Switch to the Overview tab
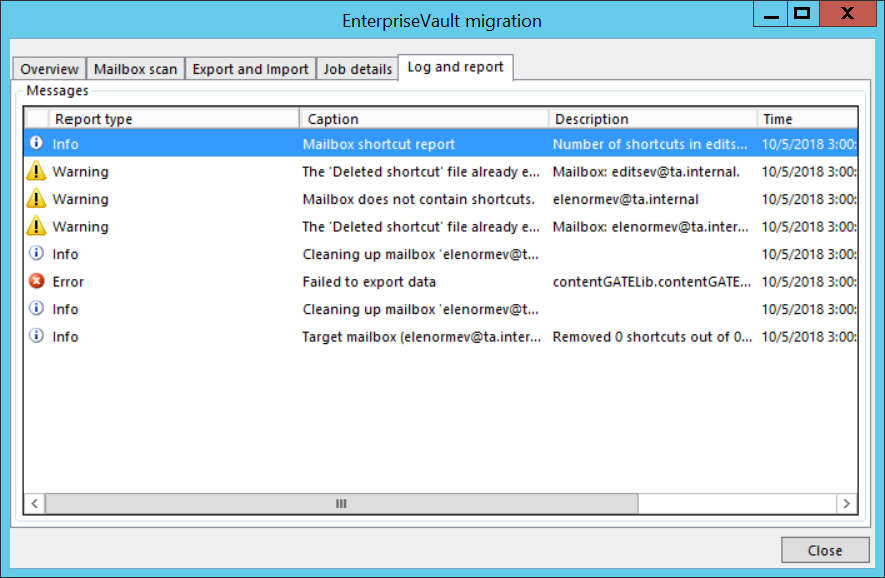 (x=49, y=69)
